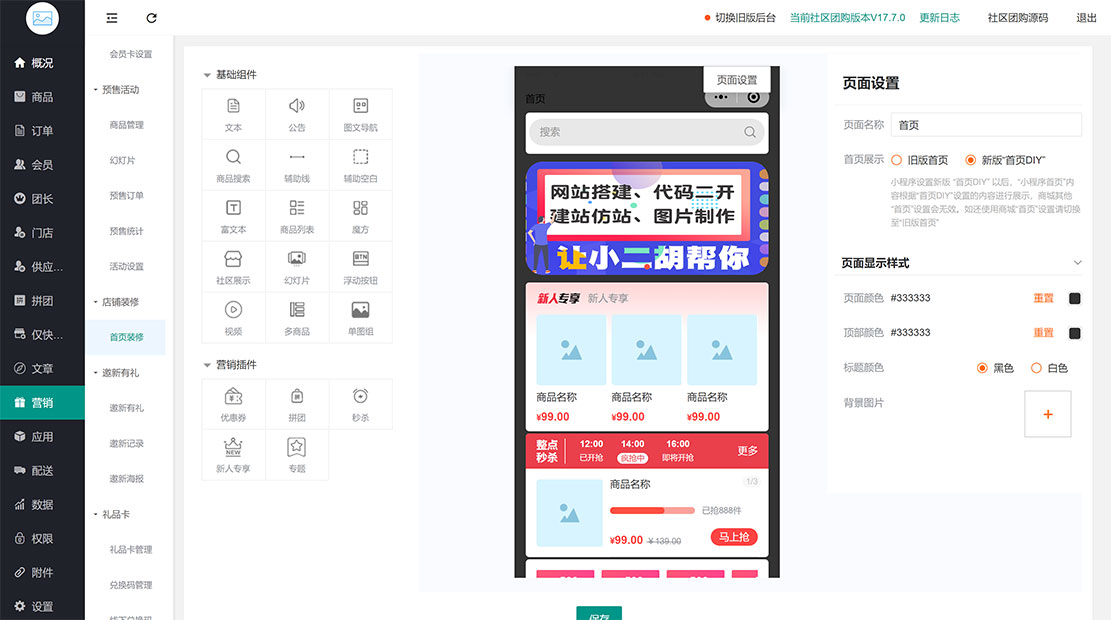Add the 新人专享 newcomer plugin
The width and height of the screenshot is (1111, 620).
(x=233, y=456)
